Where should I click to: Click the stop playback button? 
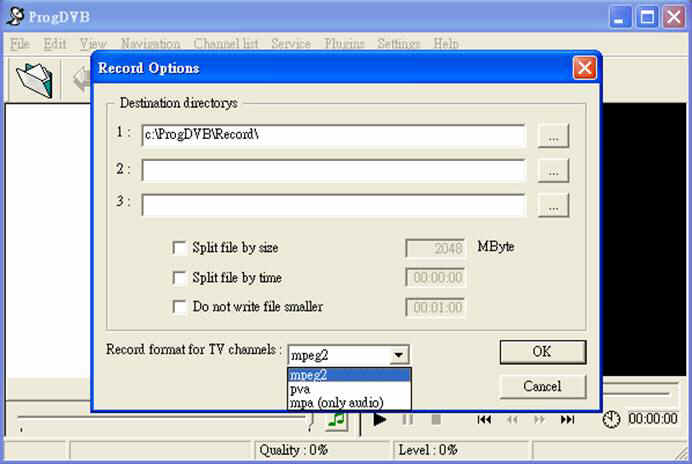(436, 419)
